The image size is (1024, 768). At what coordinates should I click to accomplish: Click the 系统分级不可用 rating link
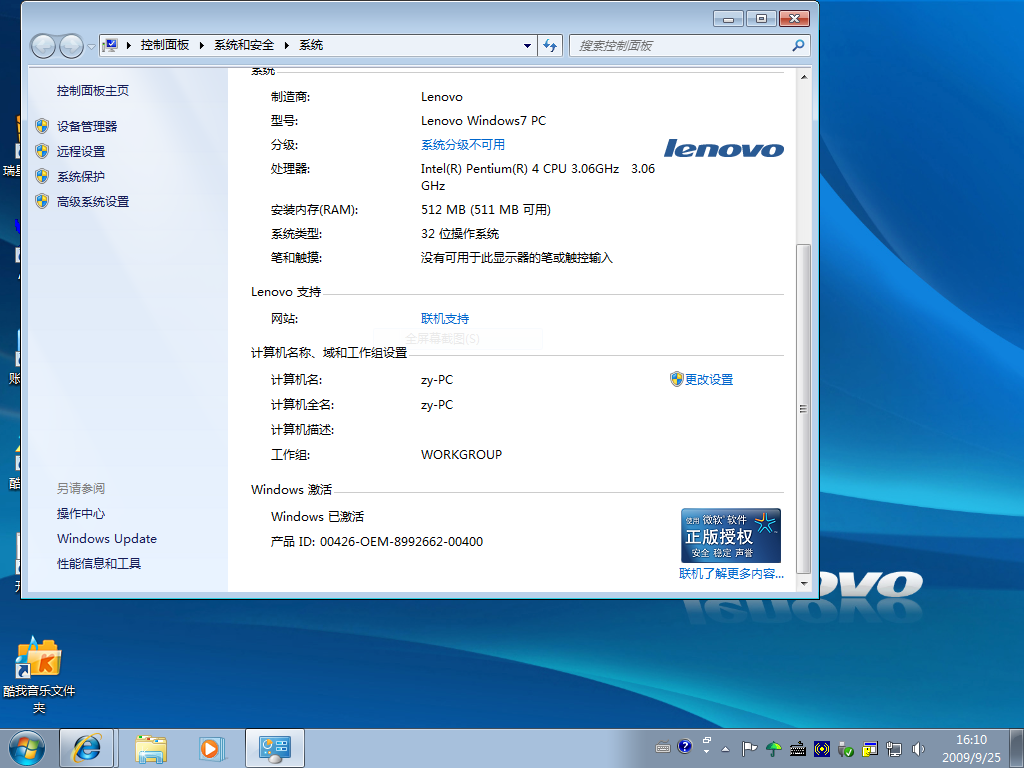pyautogui.click(x=462, y=145)
